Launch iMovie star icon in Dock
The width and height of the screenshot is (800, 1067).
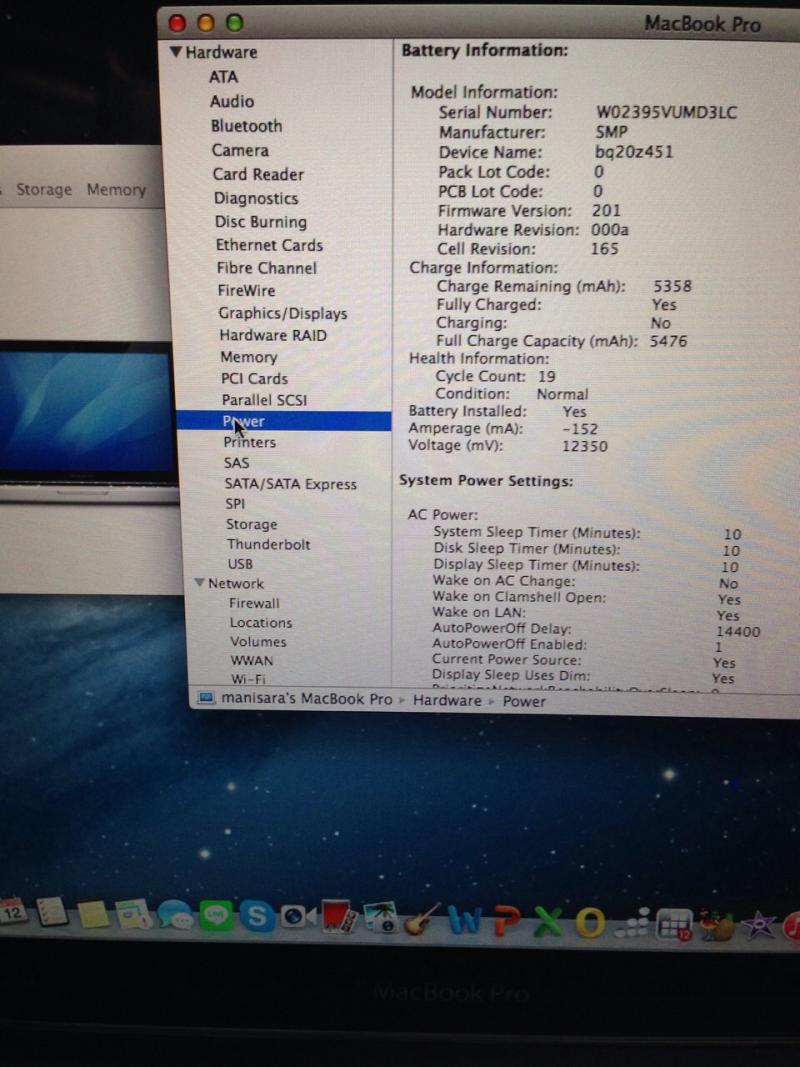click(x=758, y=925)
